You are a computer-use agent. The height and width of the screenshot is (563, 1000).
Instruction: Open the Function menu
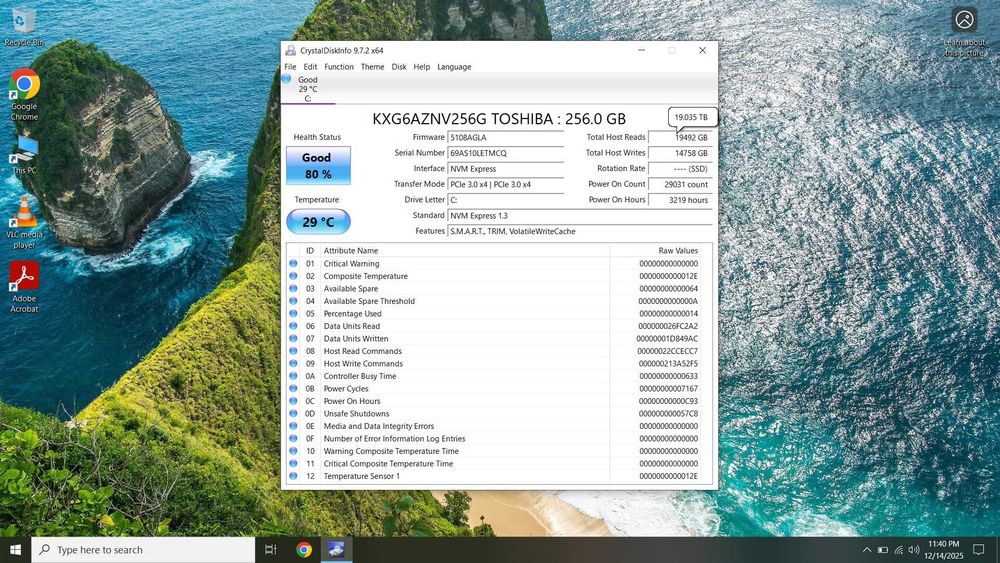[339, 67]
